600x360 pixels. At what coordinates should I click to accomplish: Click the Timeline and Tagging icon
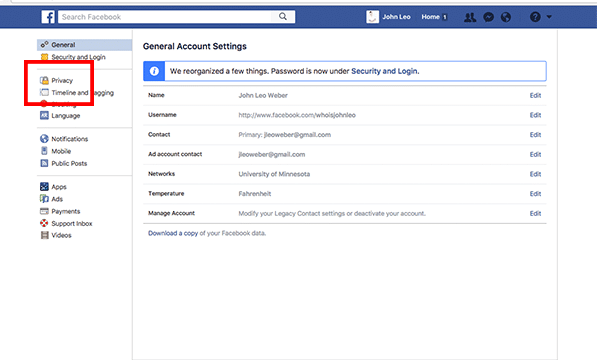pyautogui.click(x=44, y=92)
